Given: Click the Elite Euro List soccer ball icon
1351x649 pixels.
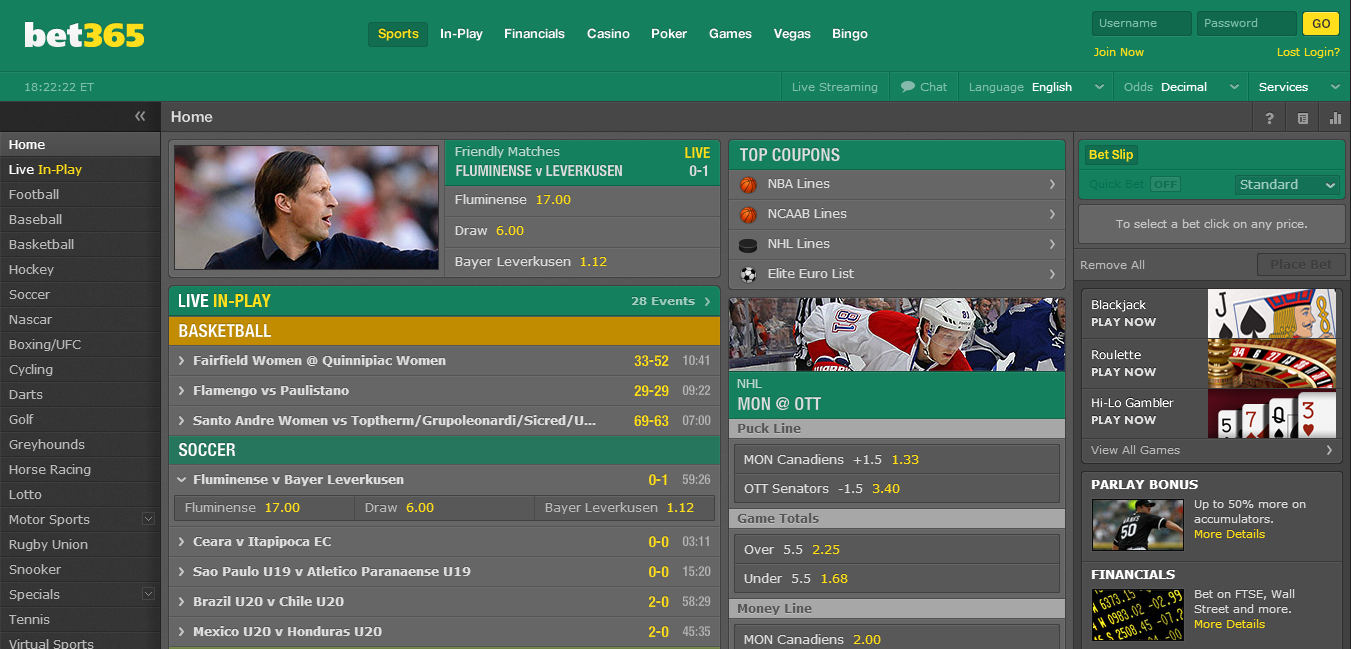Looking at the screenshot, I should [748, 274].
